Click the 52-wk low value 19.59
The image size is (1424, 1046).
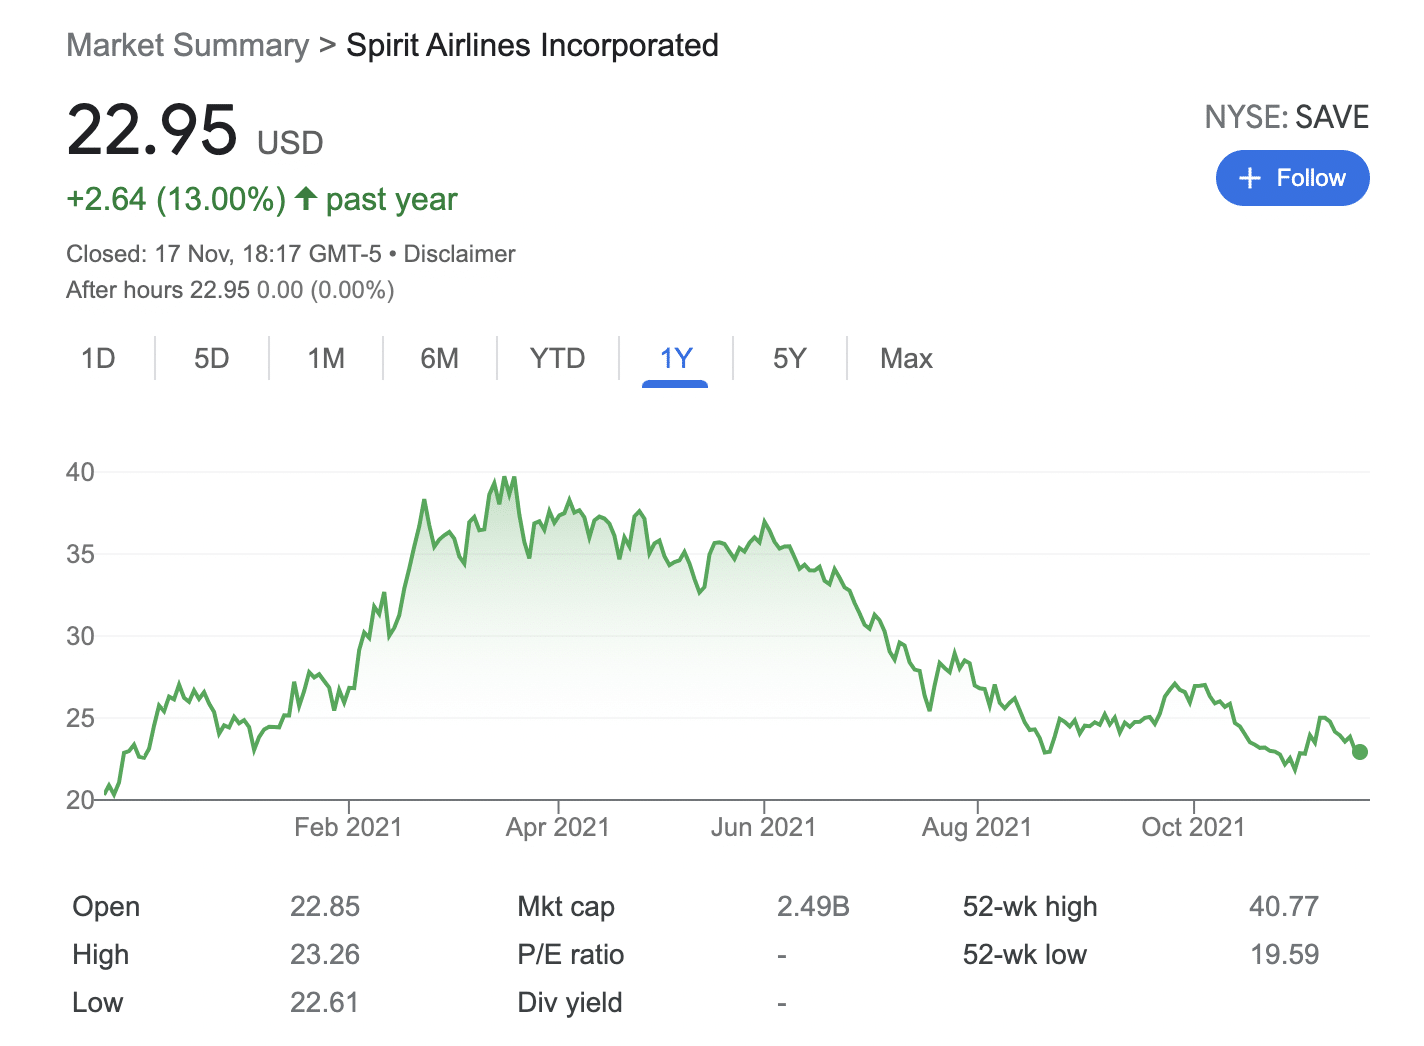pos(1285,954)
